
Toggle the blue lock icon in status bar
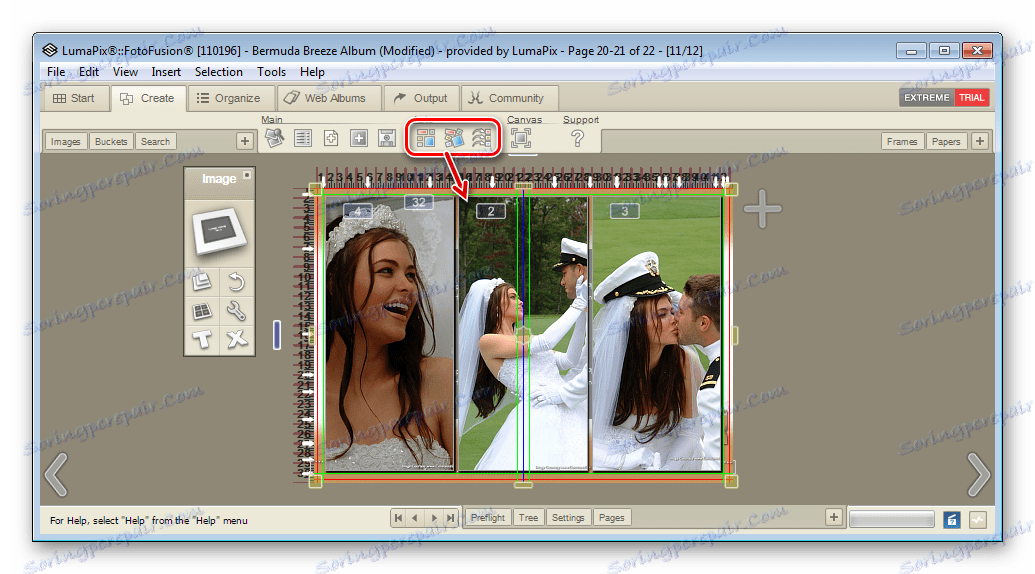tap(952, 518)
